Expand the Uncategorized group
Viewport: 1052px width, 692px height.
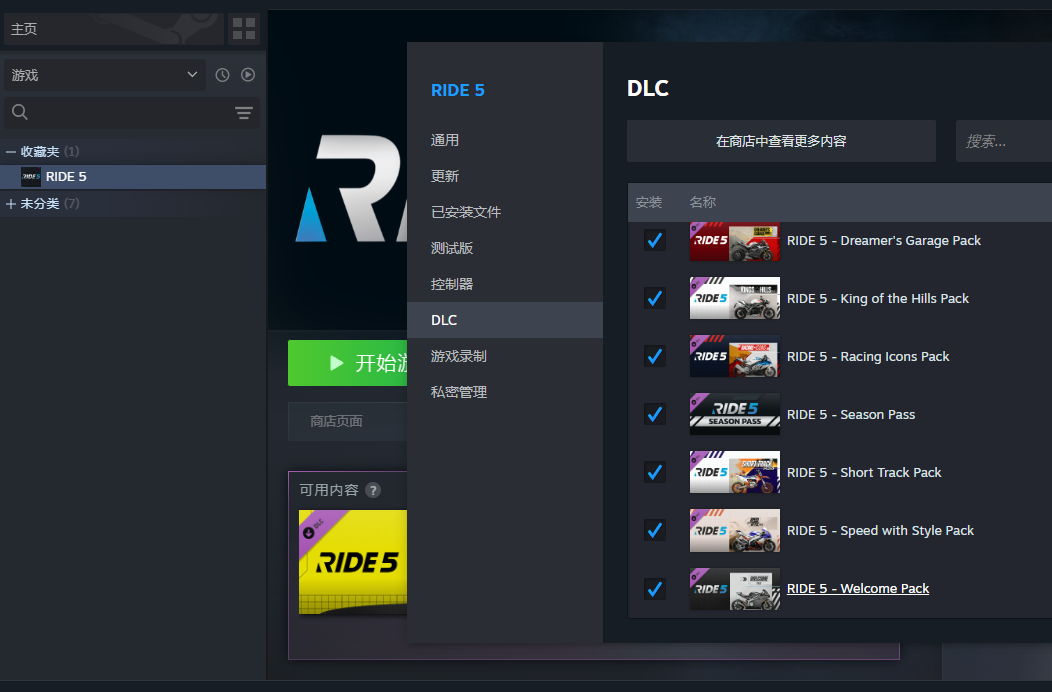(x=11, y=204)
